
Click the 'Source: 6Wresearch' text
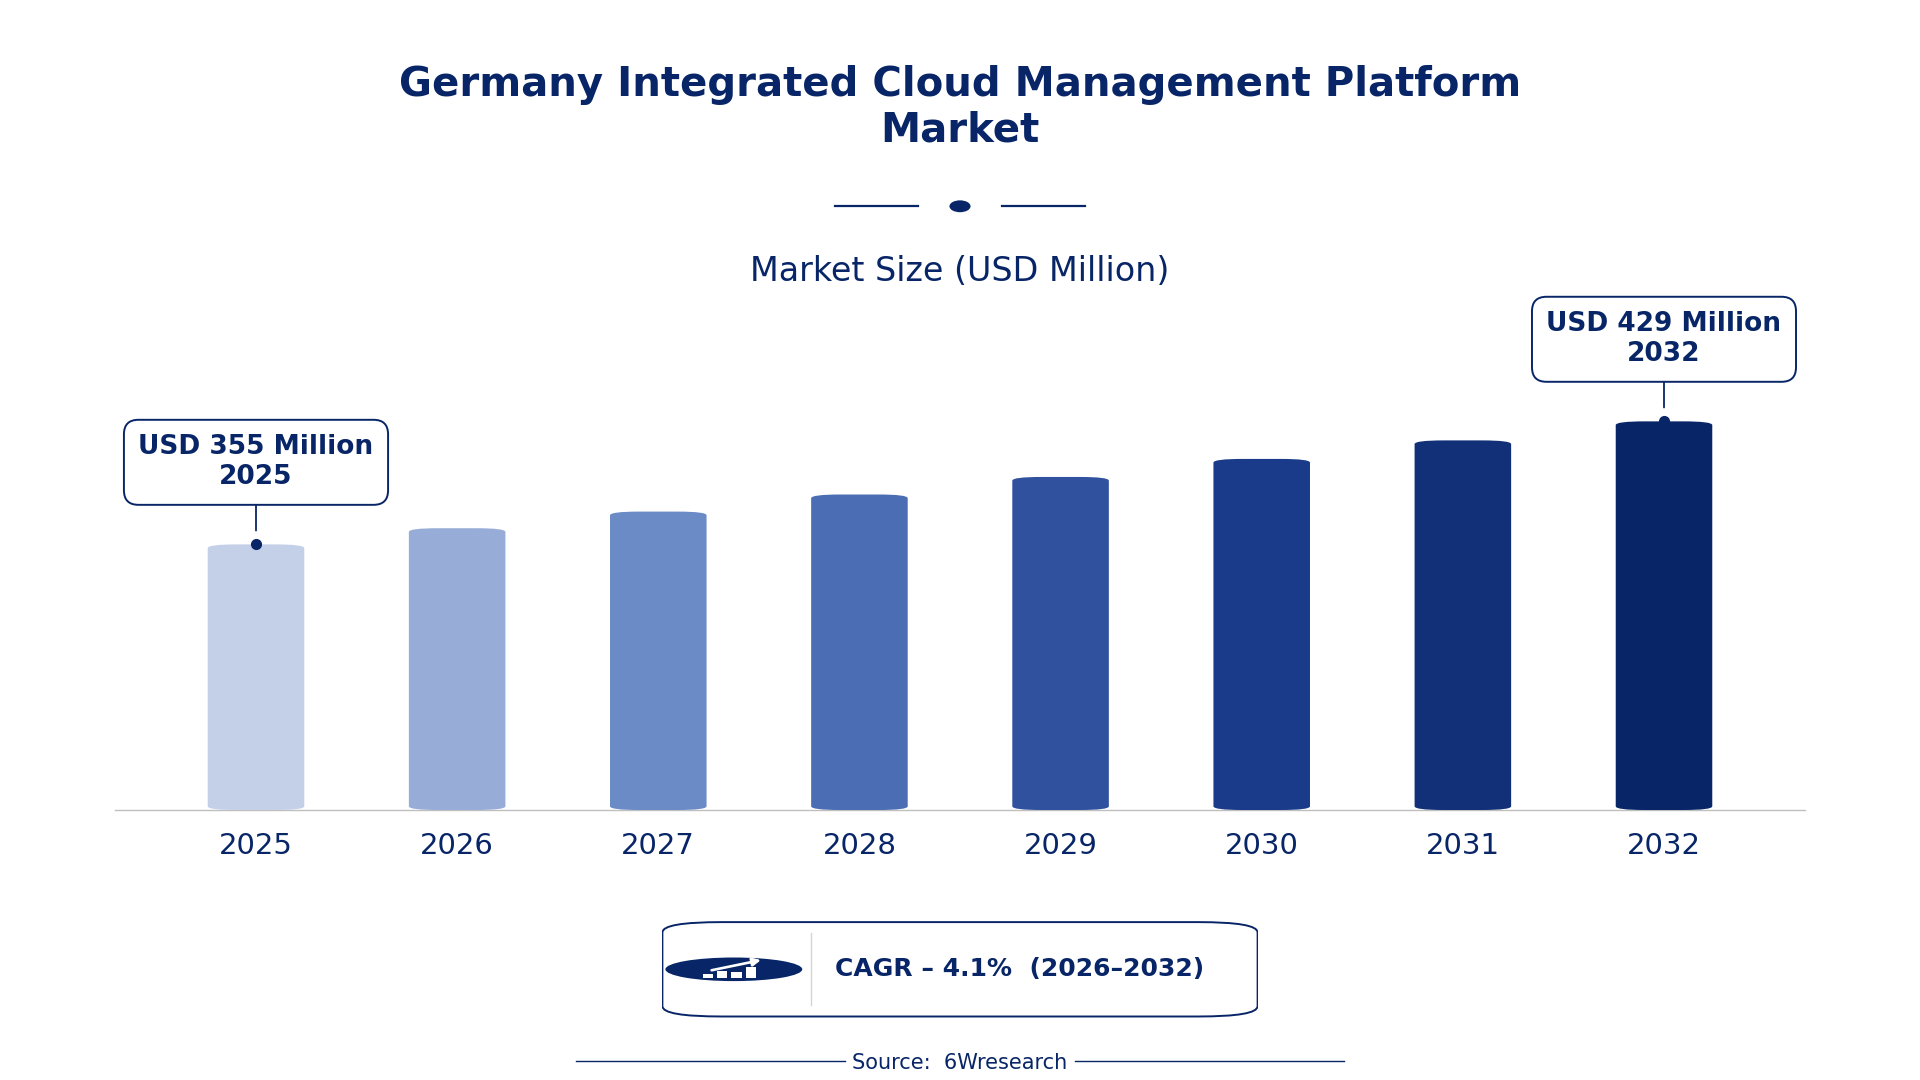(959, 1062)
